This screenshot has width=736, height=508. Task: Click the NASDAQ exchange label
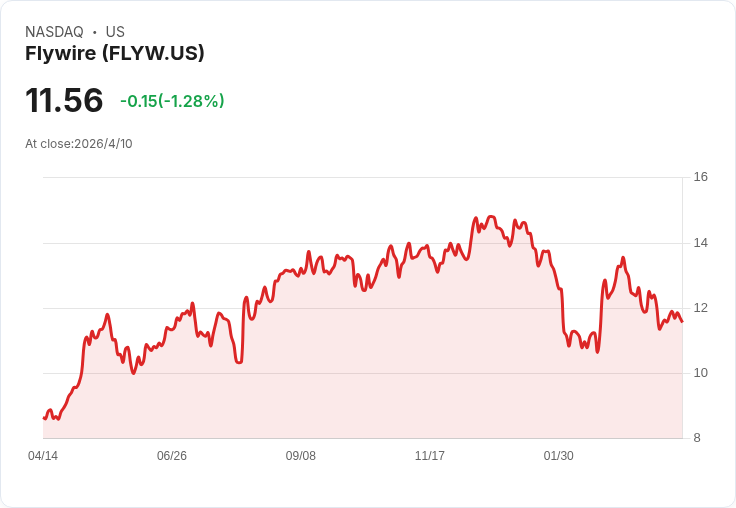click(54, 32)
